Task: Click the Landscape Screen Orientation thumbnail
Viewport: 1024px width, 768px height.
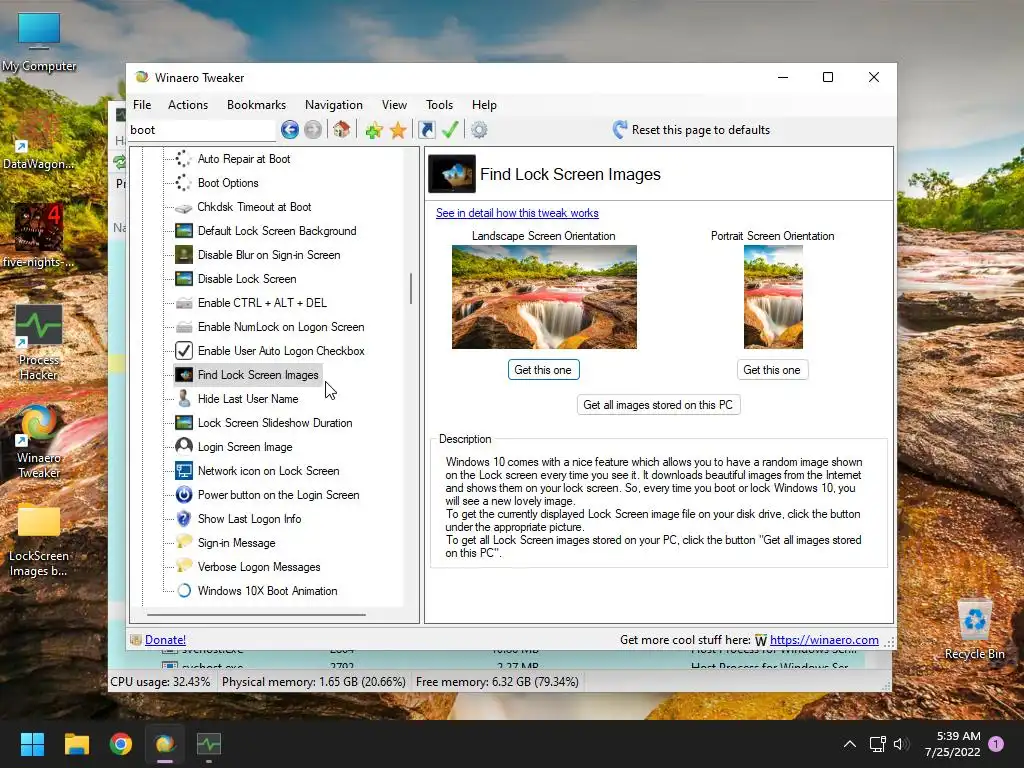Action: (544, 296)
